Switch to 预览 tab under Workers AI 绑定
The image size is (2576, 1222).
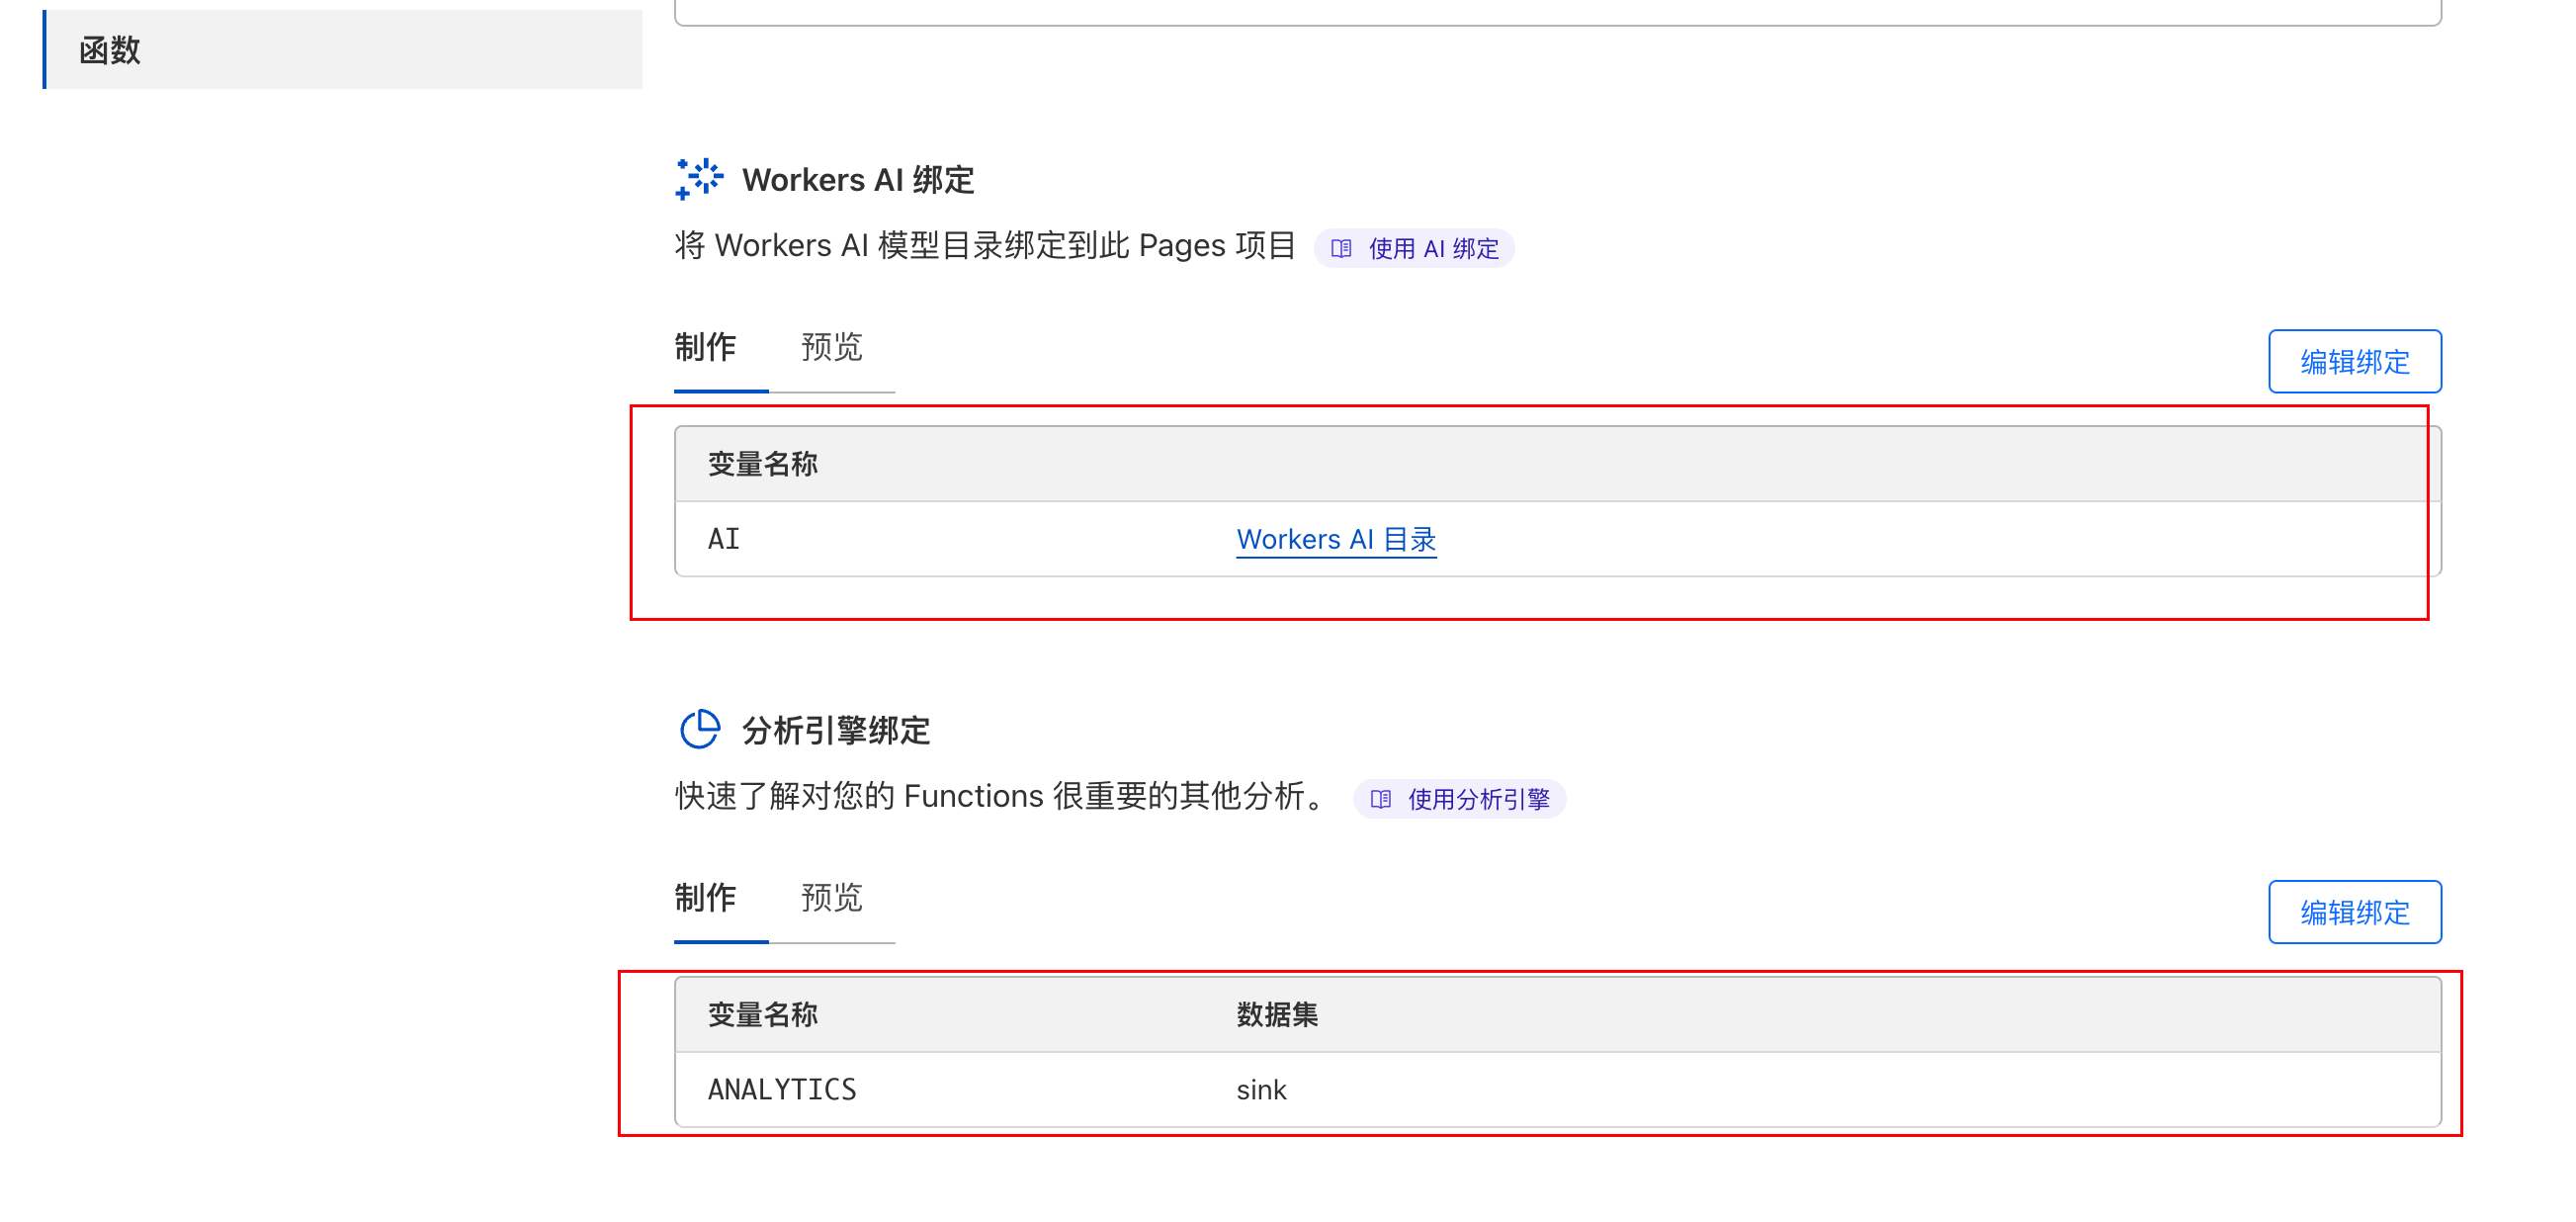[831, 347]
